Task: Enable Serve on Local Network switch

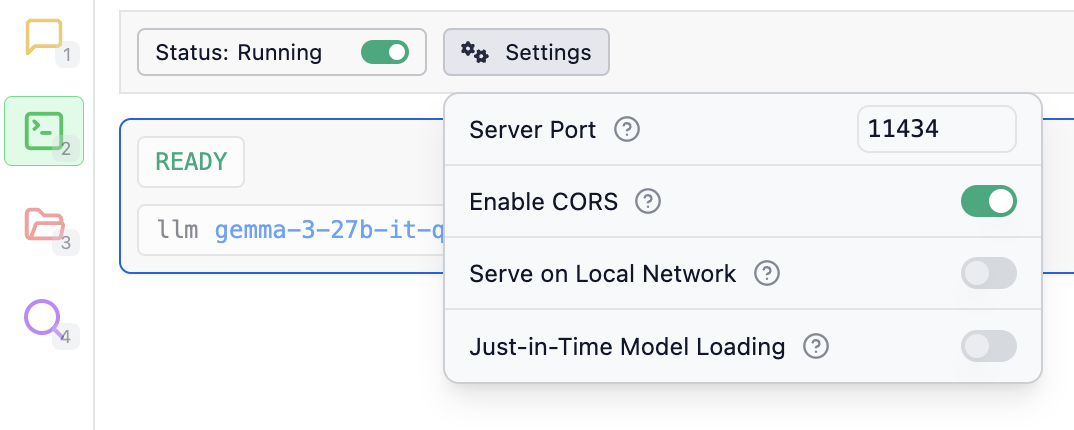Action: 988,273
